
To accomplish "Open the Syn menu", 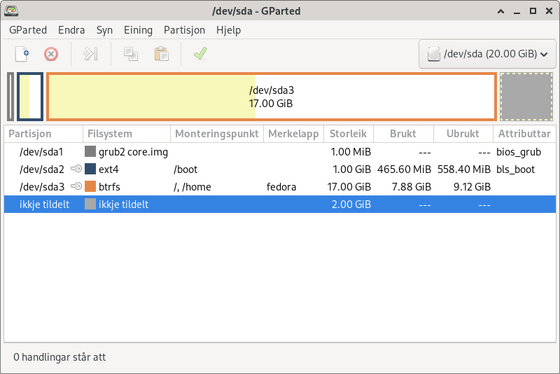I will pyautogui.click(x=104, y=30).
